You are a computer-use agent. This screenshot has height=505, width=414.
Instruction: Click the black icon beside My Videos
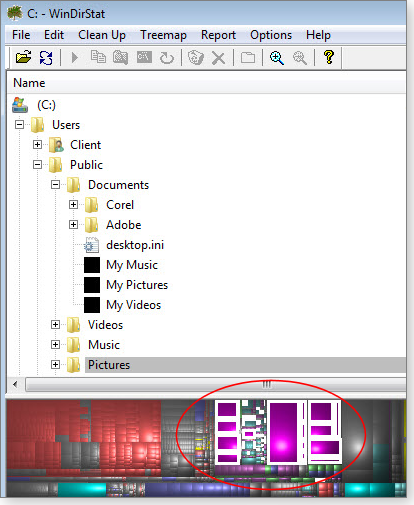(92, 305)
